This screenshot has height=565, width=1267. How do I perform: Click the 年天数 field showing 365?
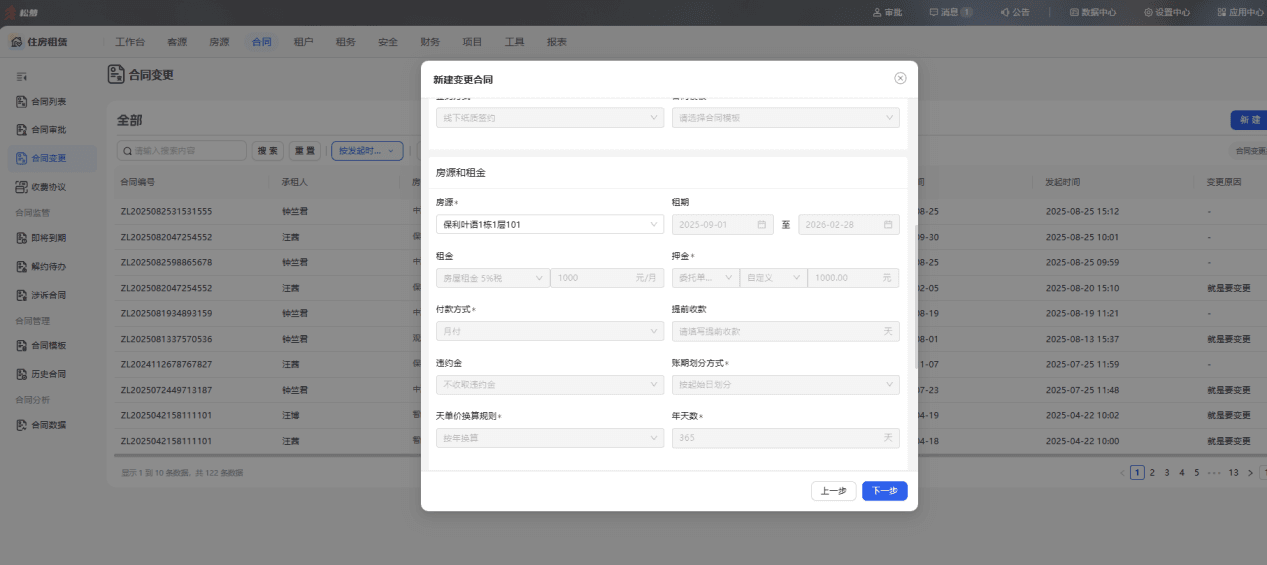pyautogui.click(x=785, y=438)
